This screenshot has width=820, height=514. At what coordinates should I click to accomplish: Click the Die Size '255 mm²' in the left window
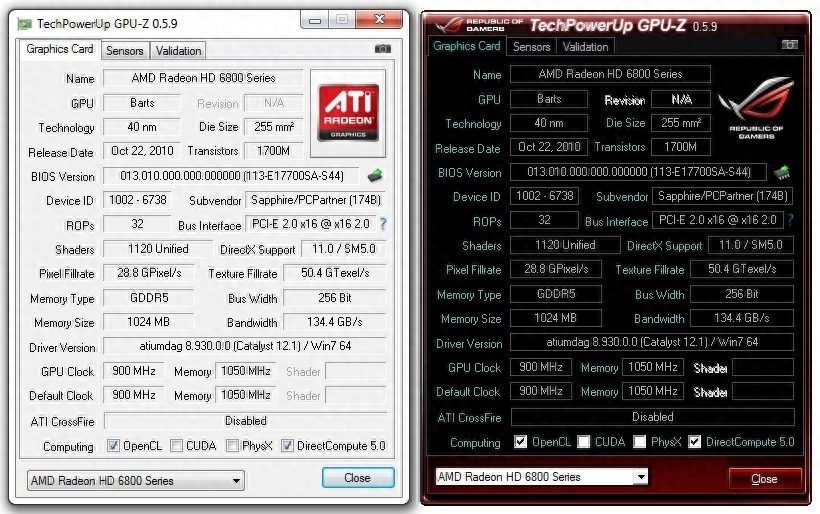[274, 127]
